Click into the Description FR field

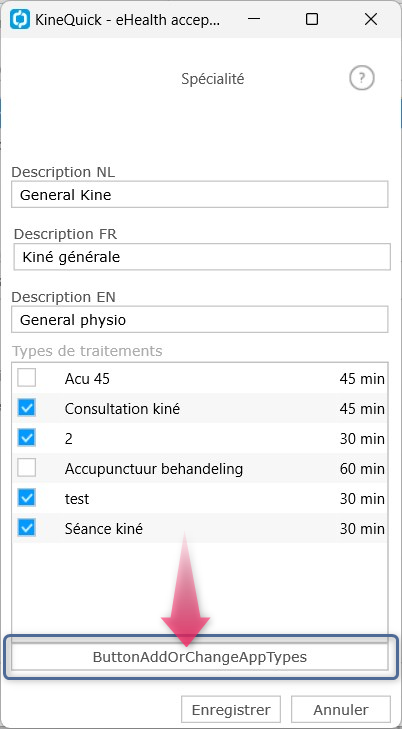tap(202, 257)
